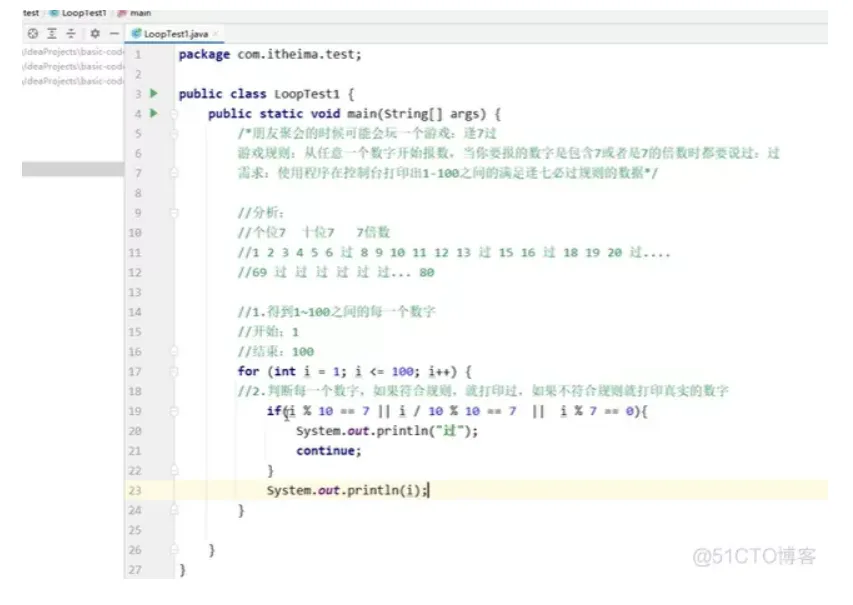
Task: Click the class icon beside LoopTest1 breadcrumb
Action: click(x=54, y=13)
